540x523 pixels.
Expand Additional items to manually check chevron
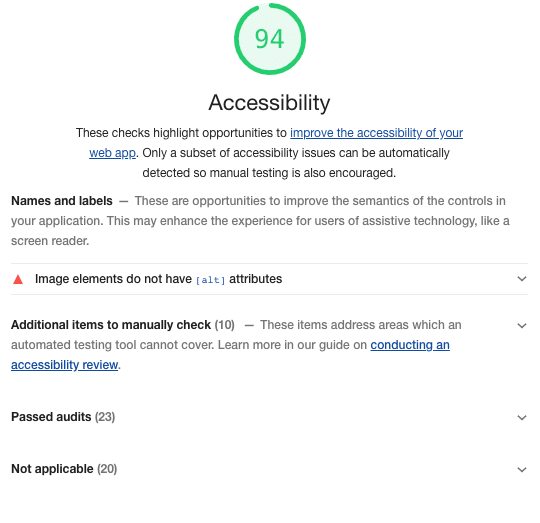[522, 325]
